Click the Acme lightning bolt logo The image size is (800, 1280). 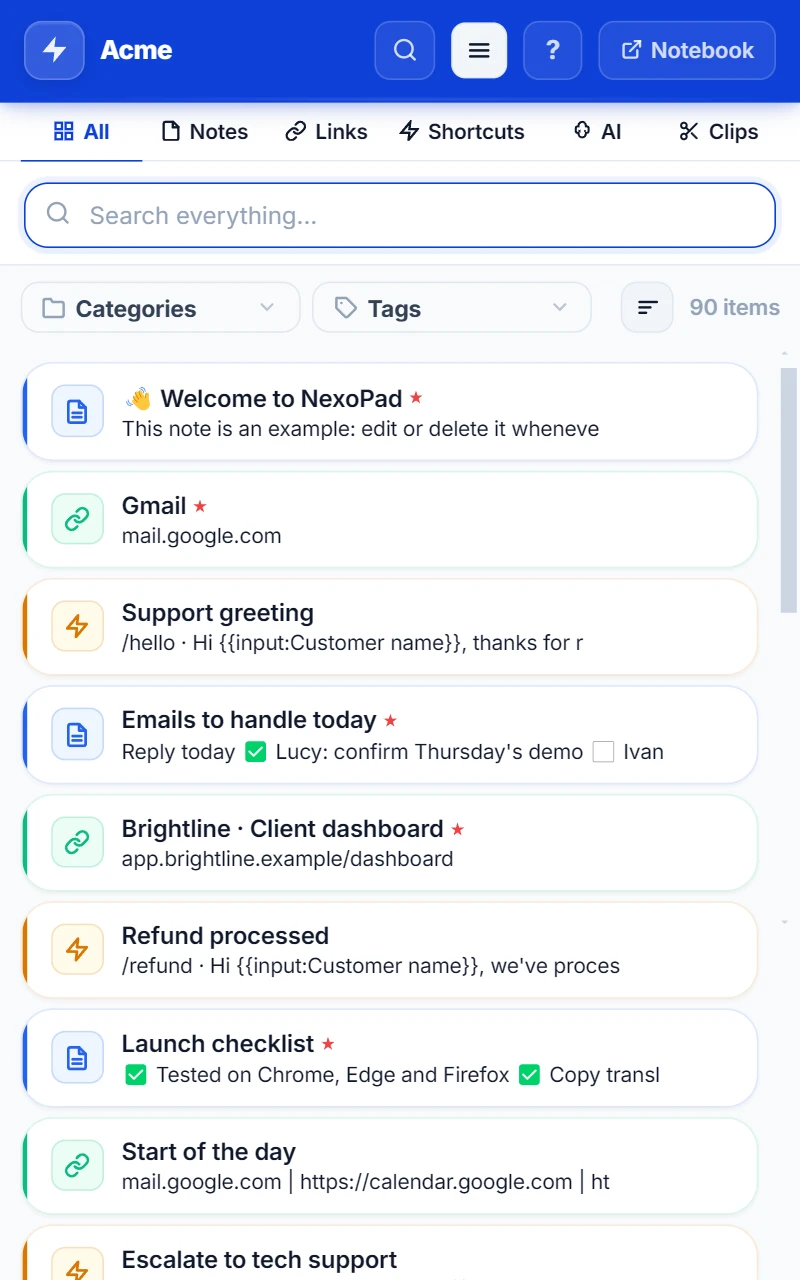(x=54, y=50)
